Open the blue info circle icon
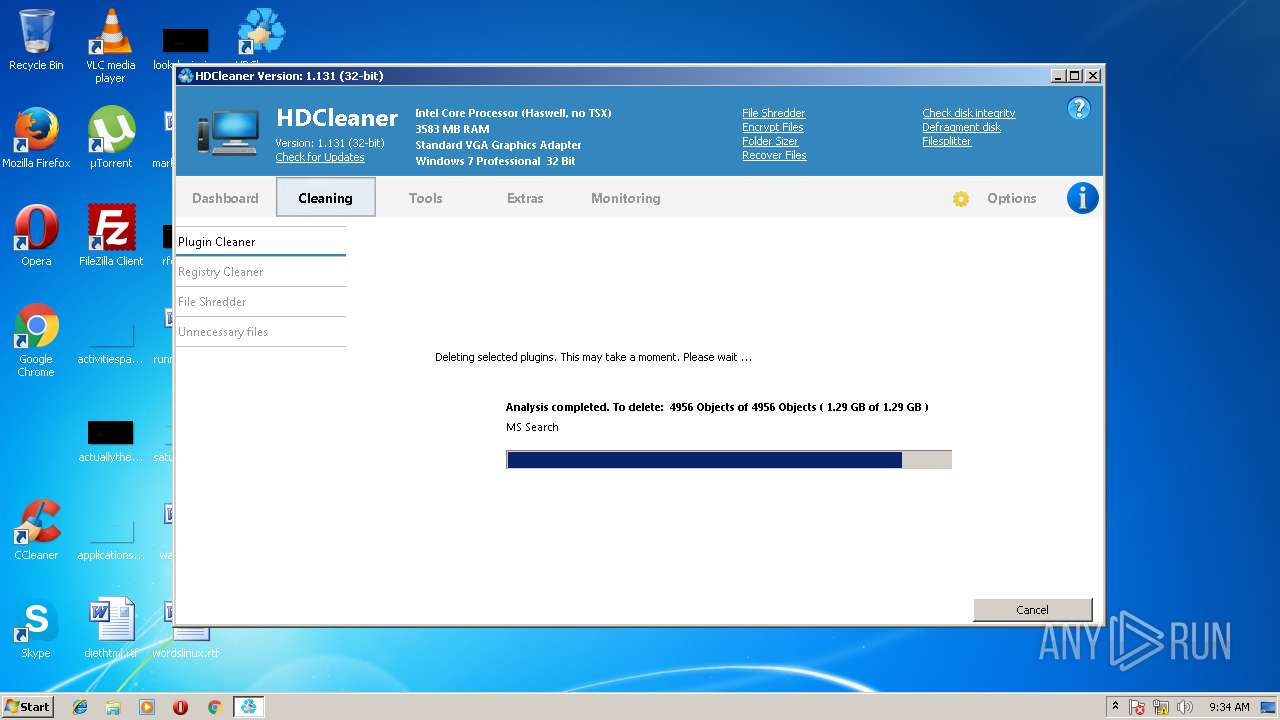This screenshot has width=1280, height=720. pyautogui.click(x=1083, y=198)
